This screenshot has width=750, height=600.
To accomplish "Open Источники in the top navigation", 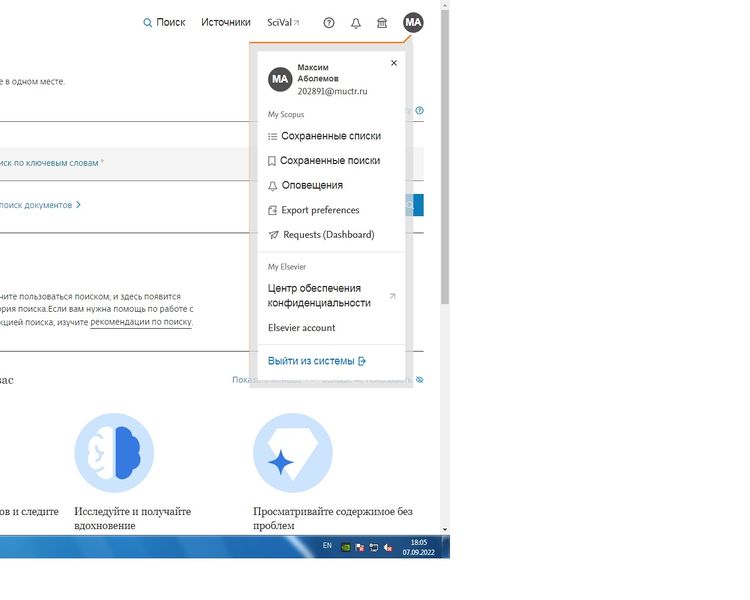I will click(226, 22).
